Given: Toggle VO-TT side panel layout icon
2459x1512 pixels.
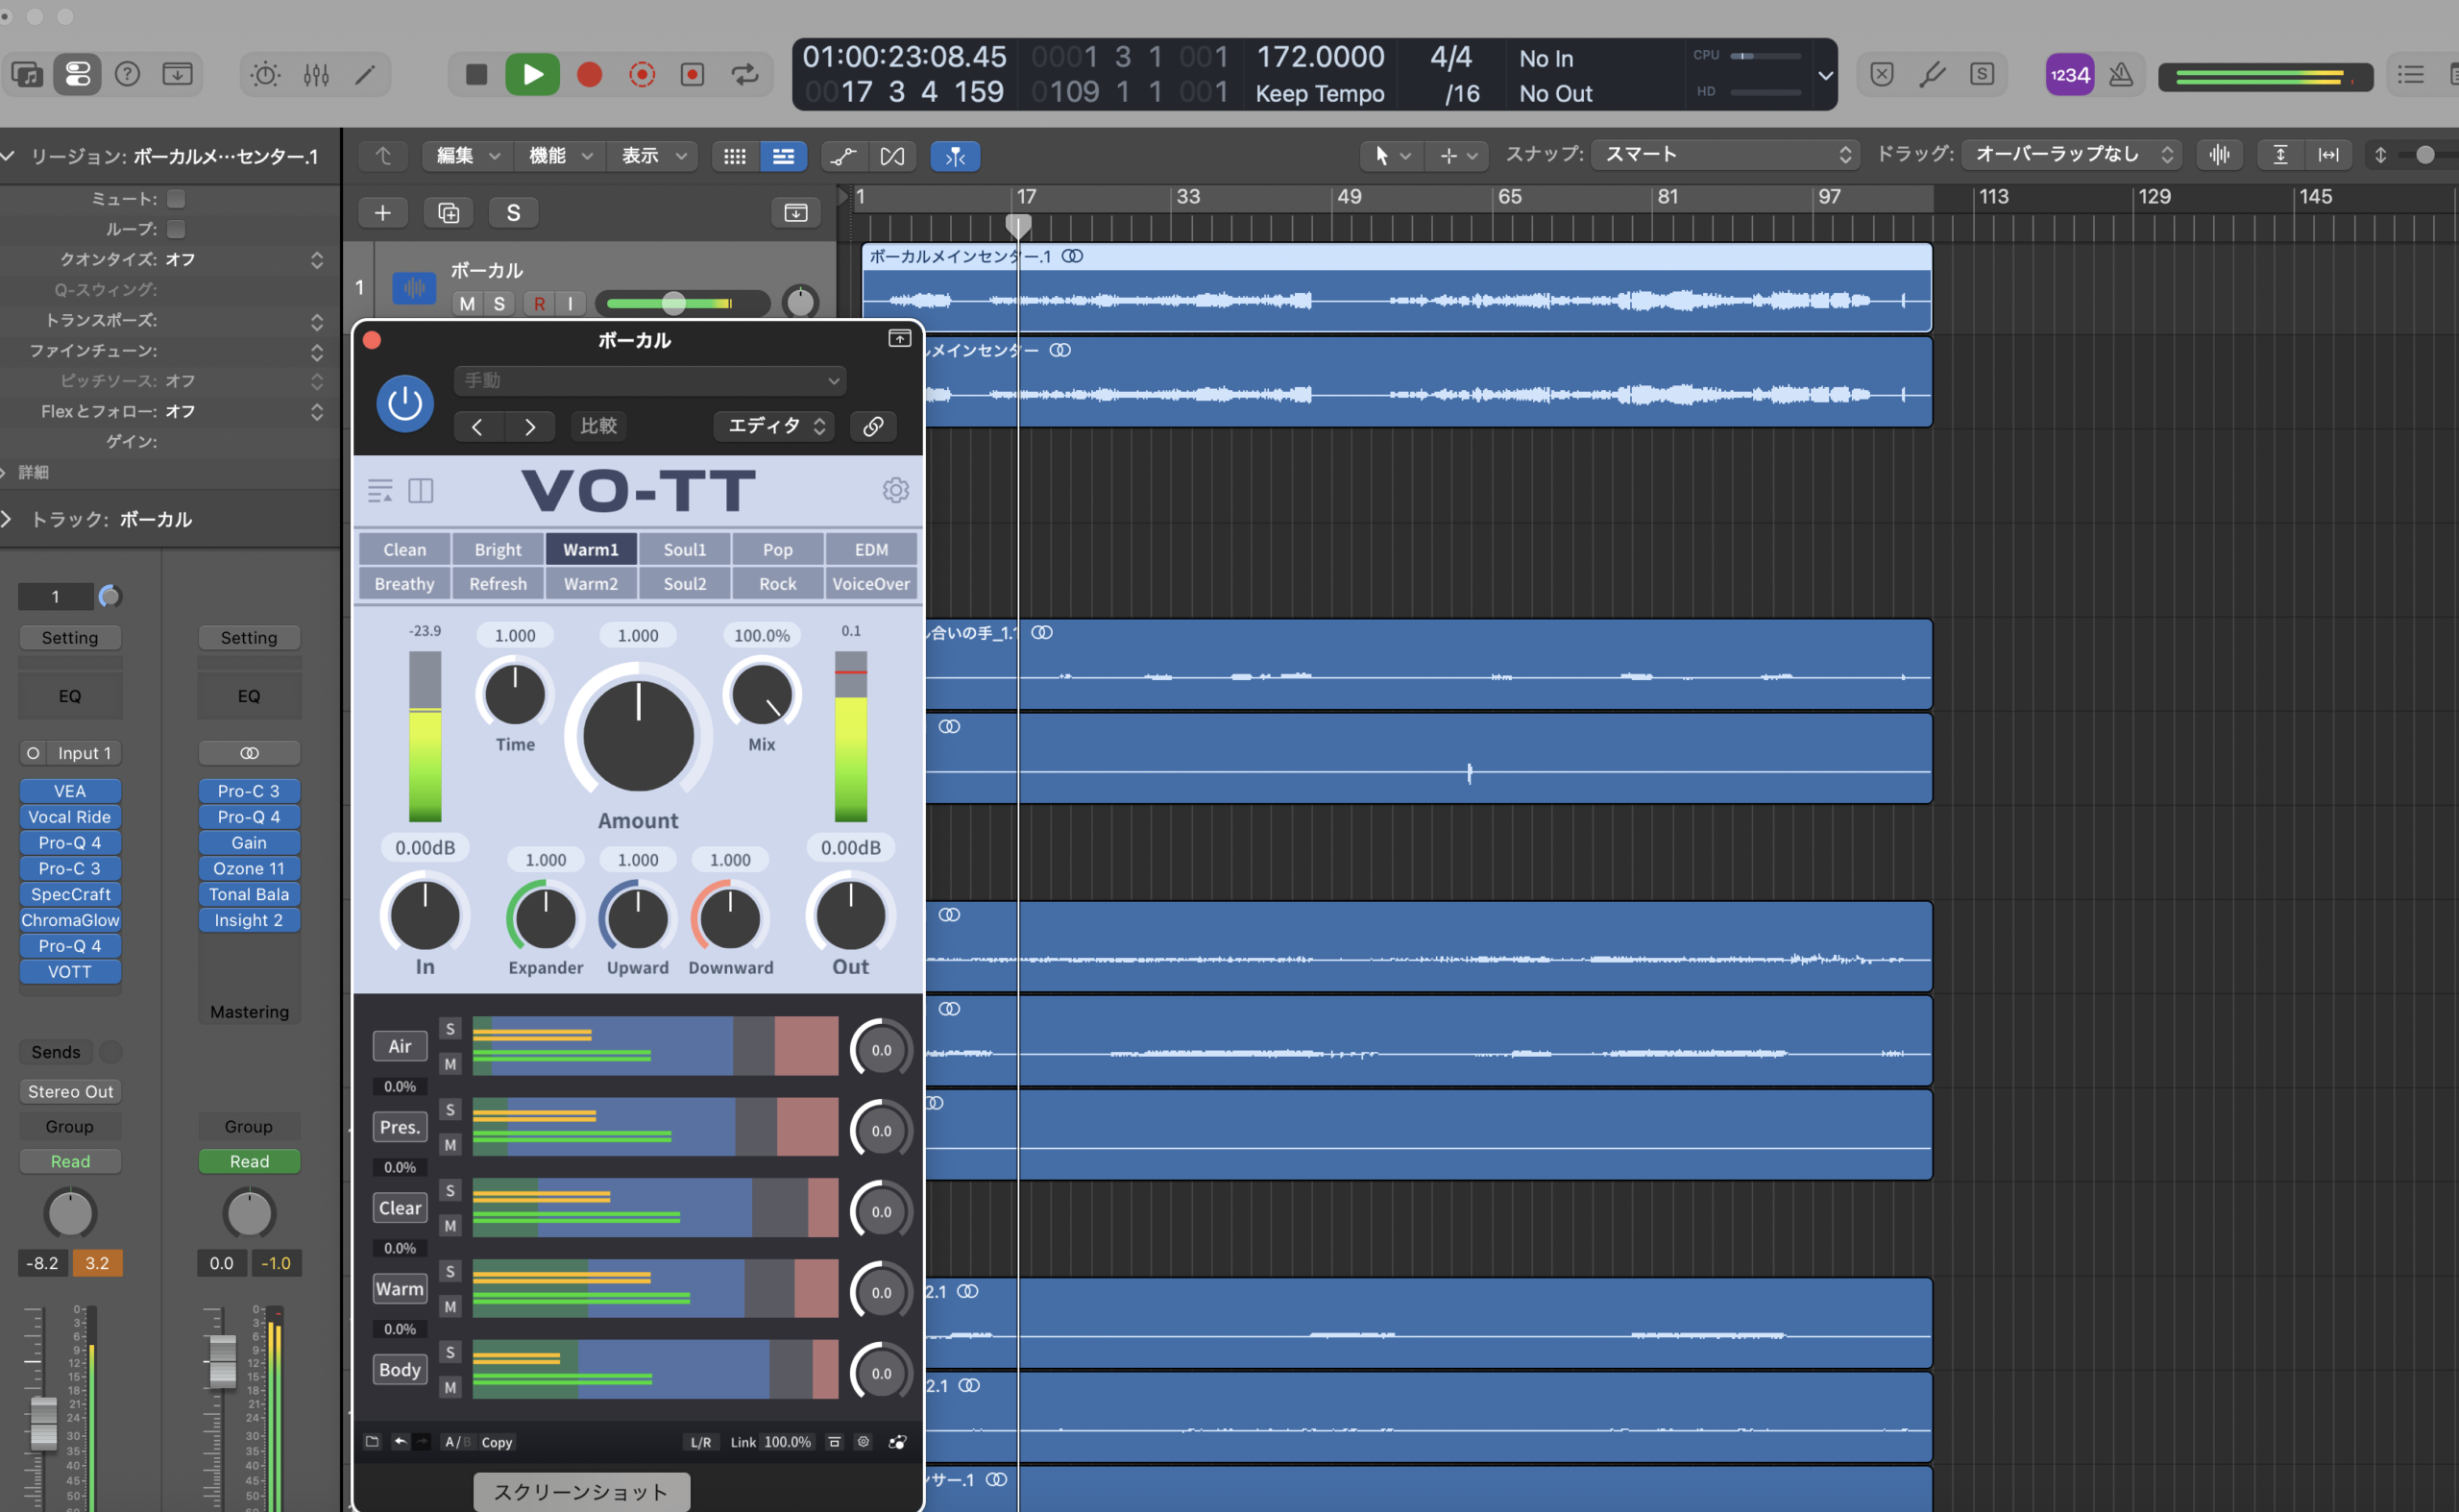Looking at the screenshot, I should (x=421, y=490).
